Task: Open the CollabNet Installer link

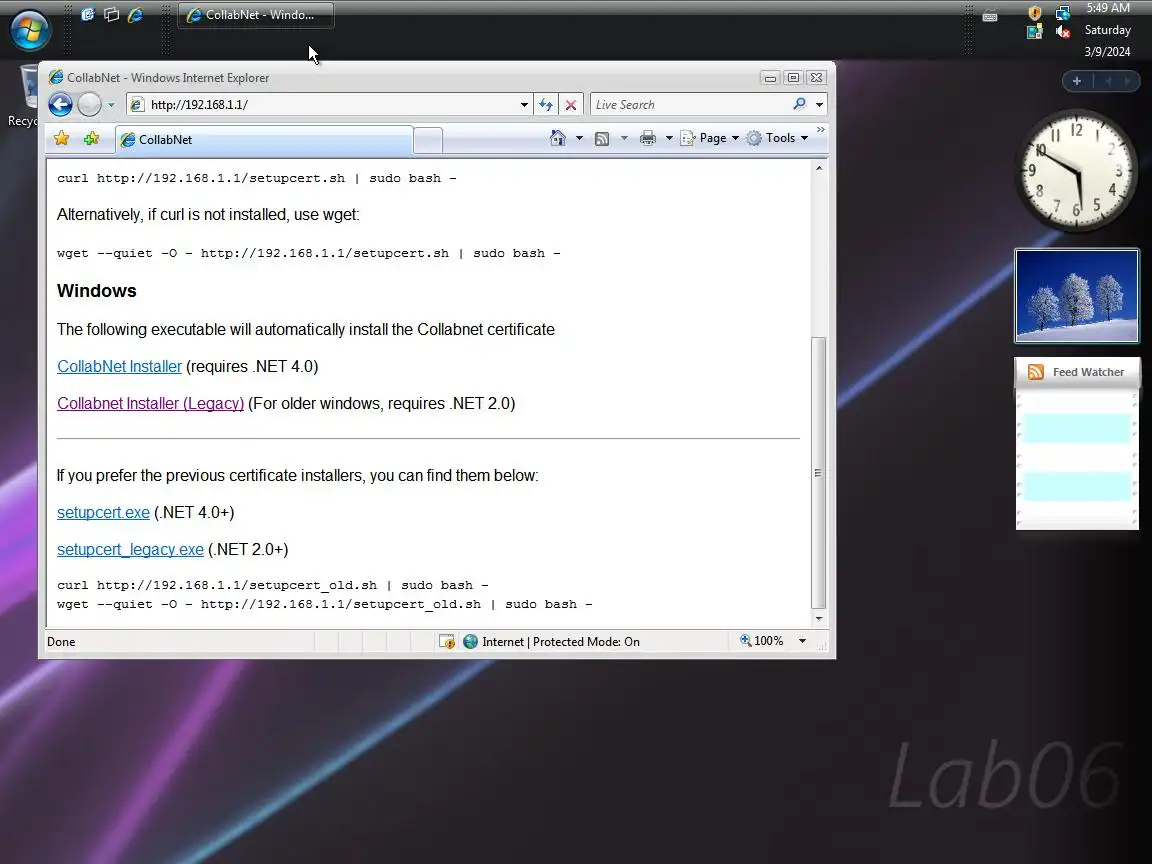Action: pos(119,367)
